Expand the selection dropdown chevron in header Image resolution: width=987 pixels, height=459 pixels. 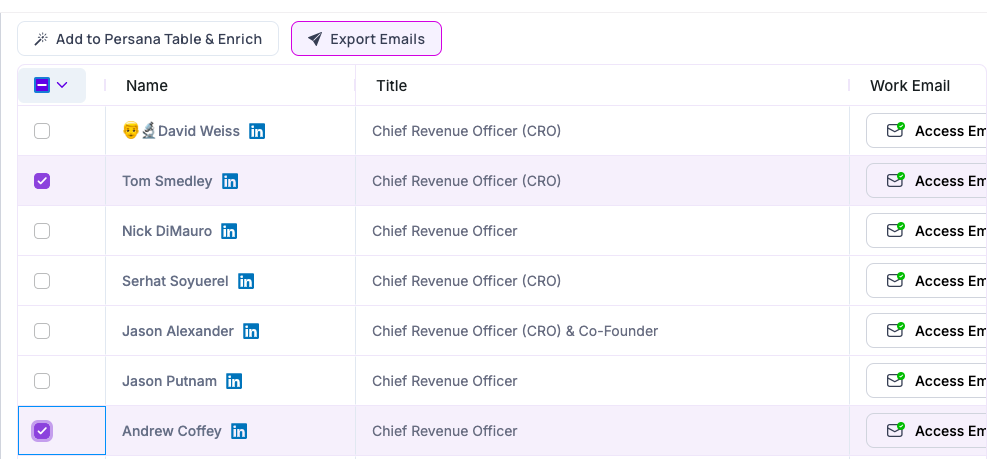coord(63,86)
